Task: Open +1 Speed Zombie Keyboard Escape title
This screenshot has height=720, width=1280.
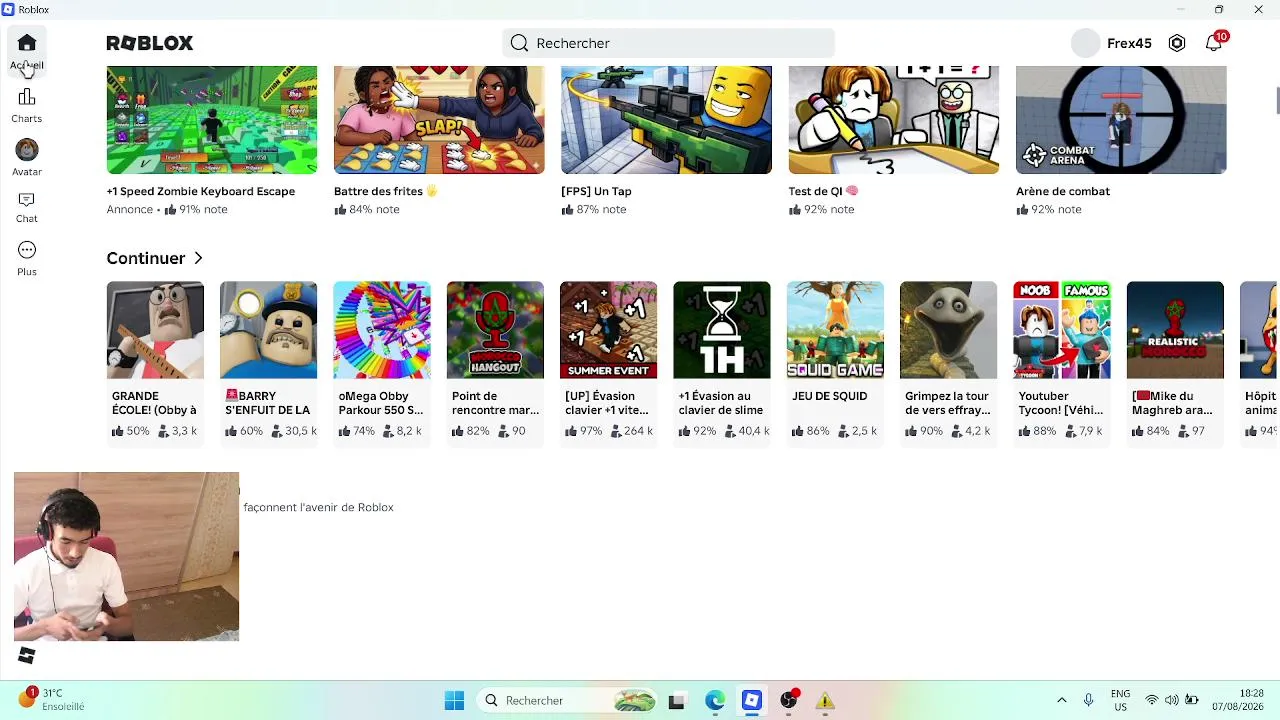Action: click(x=201, y=191)
